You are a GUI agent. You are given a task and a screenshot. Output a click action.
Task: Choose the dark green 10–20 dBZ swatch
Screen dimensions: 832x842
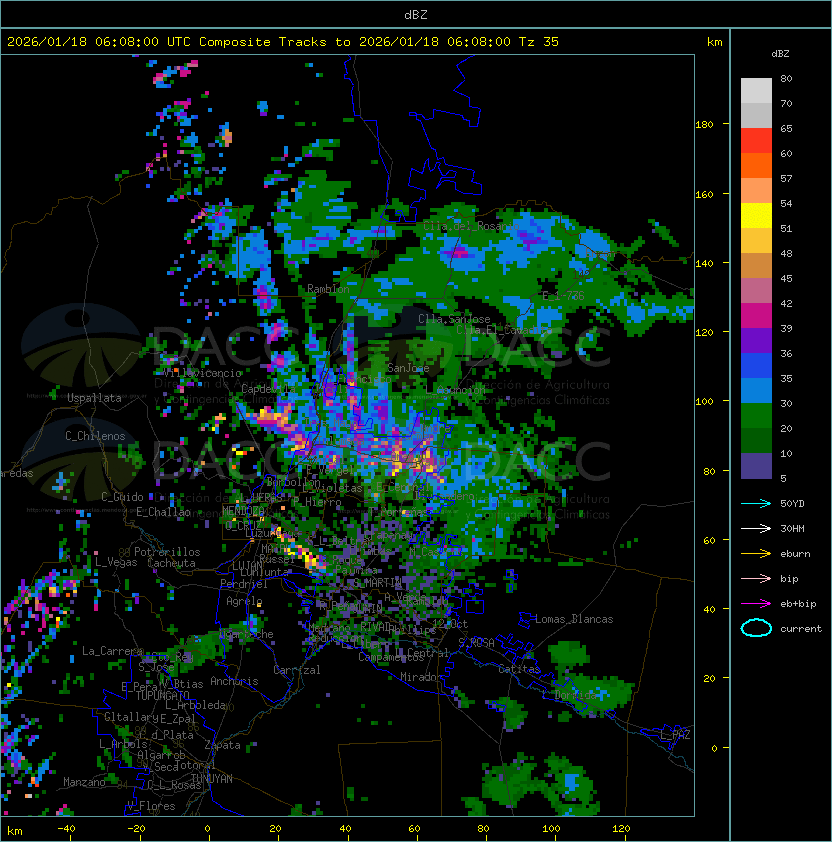click(756, 441)
